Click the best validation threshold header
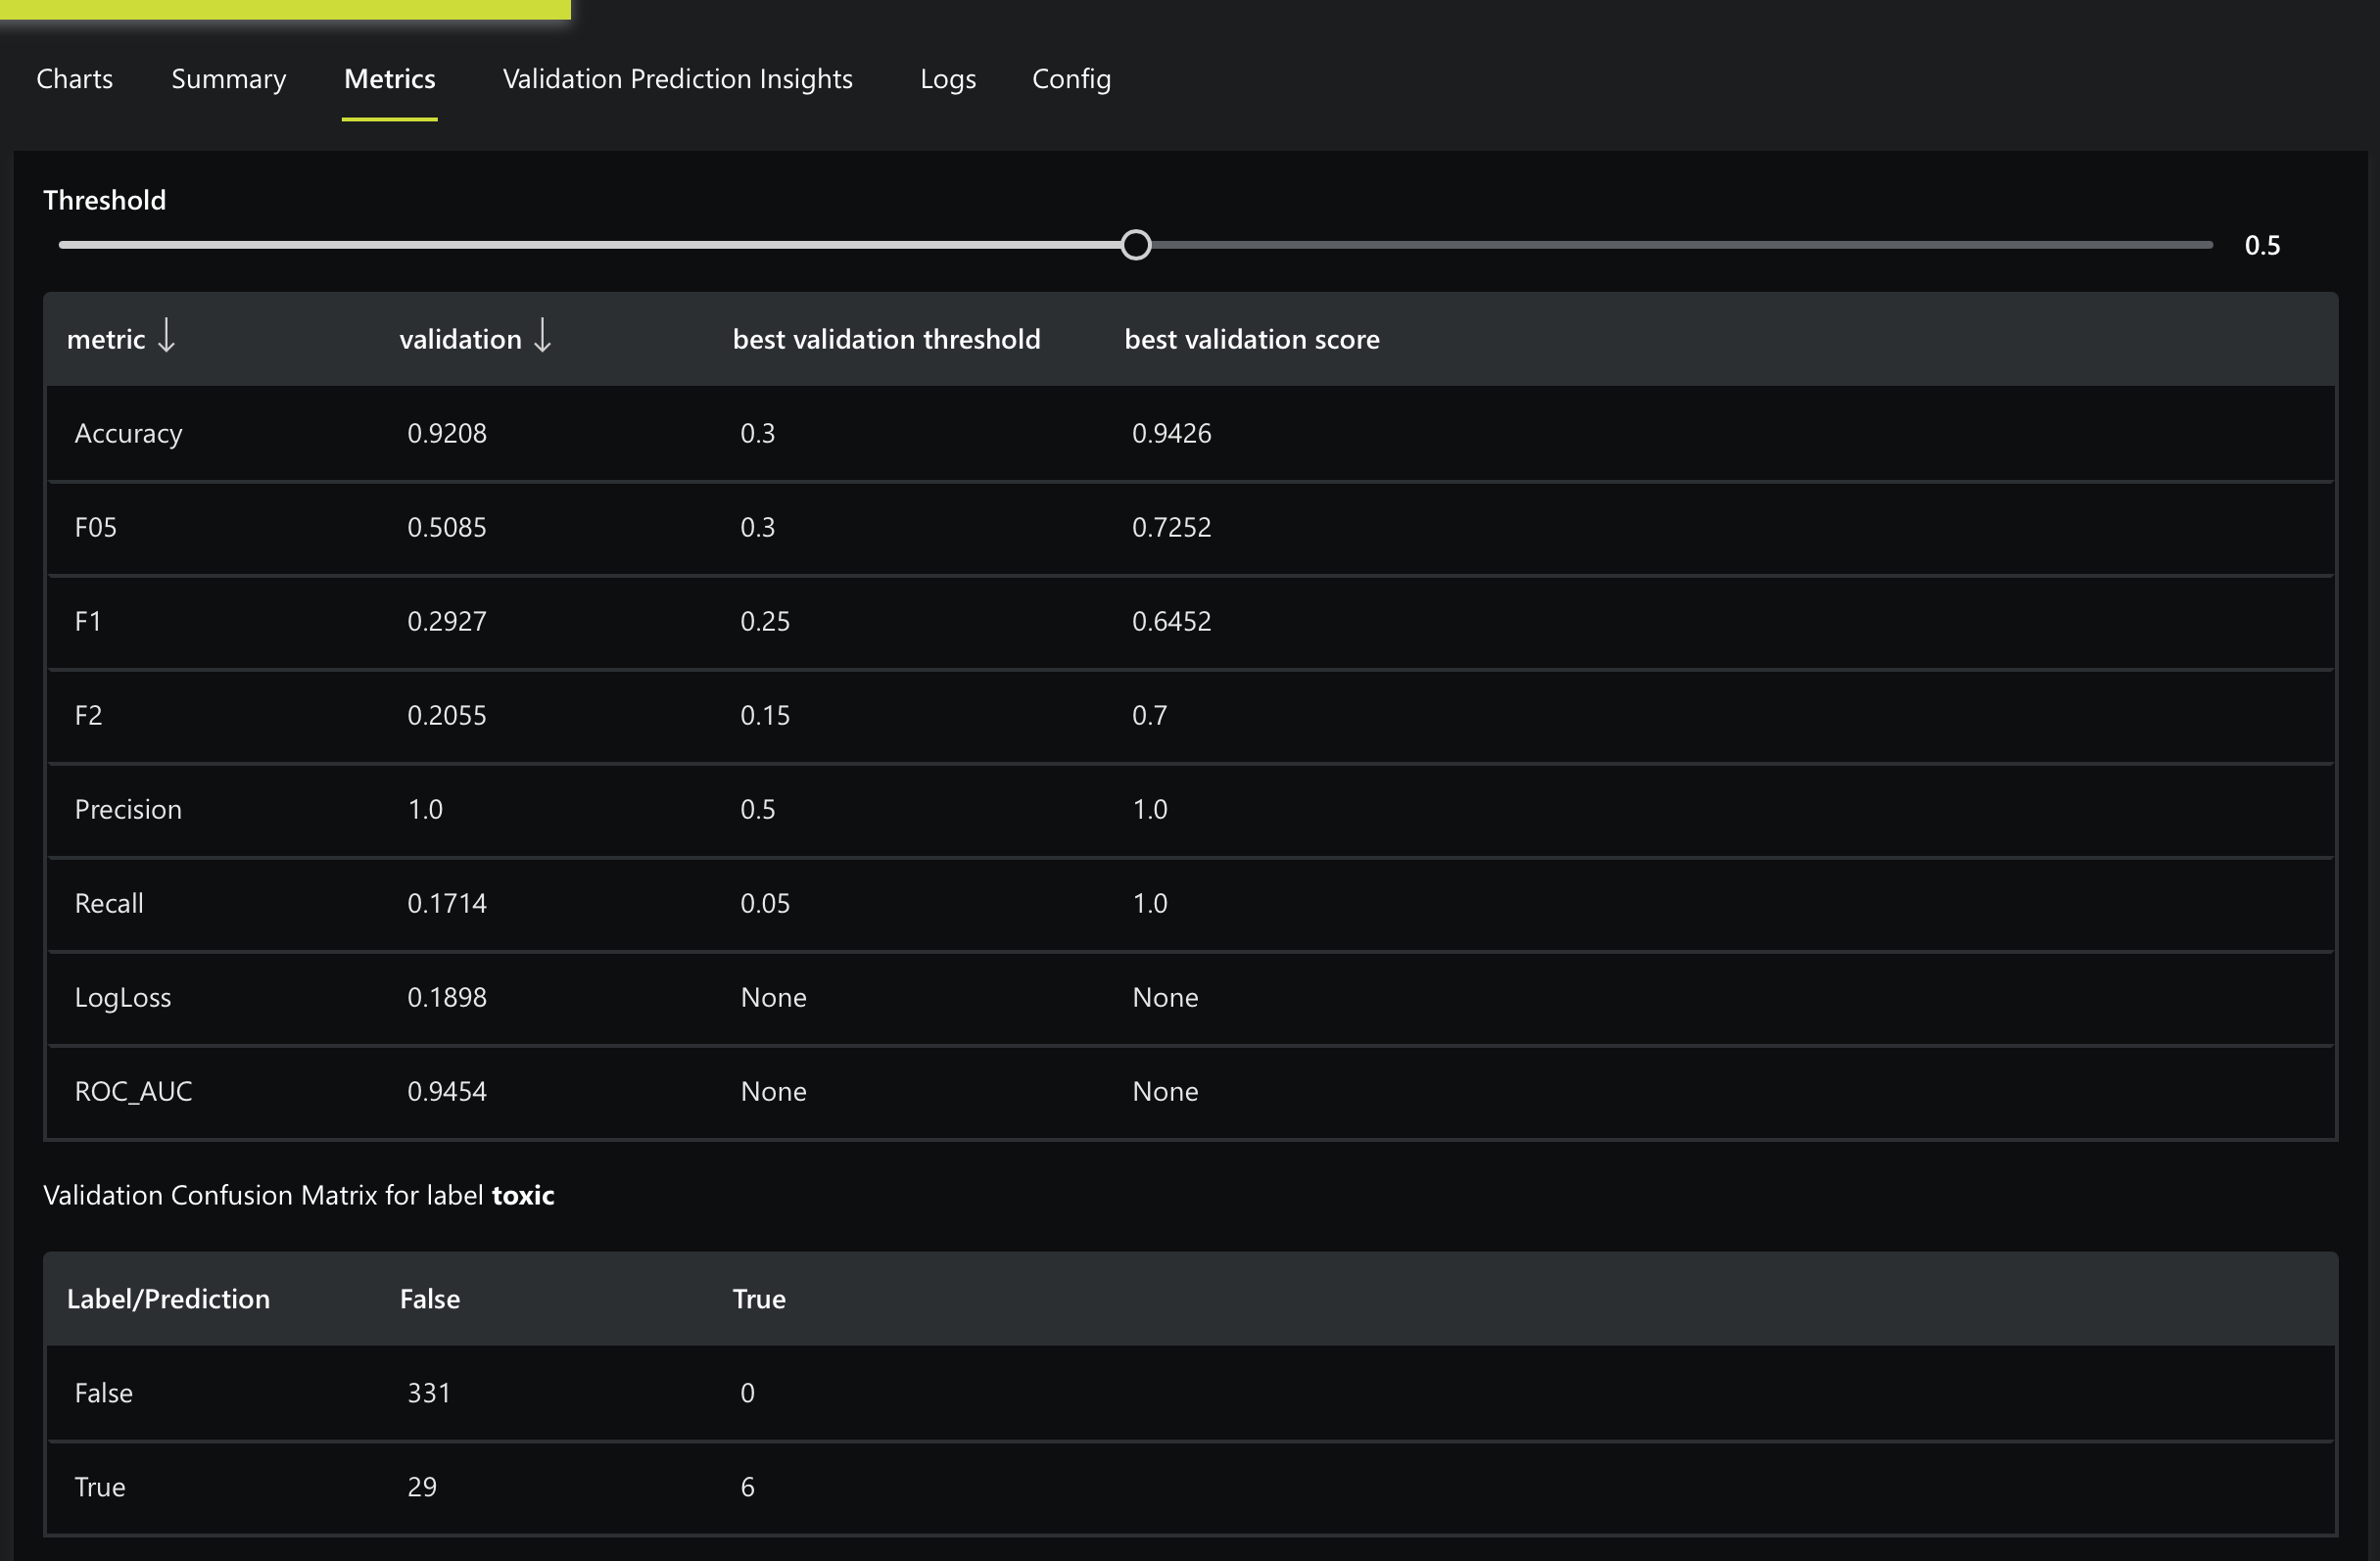2380x1561 pixels. [886, 339]
